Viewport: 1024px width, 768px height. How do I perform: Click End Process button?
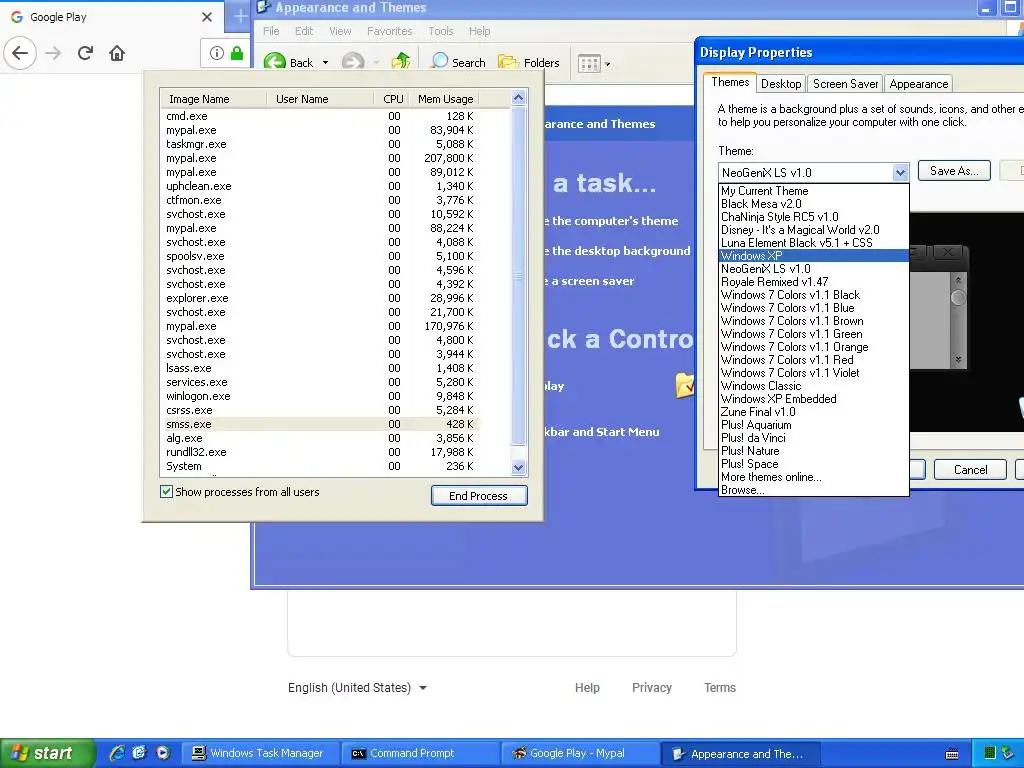(479, 496)
